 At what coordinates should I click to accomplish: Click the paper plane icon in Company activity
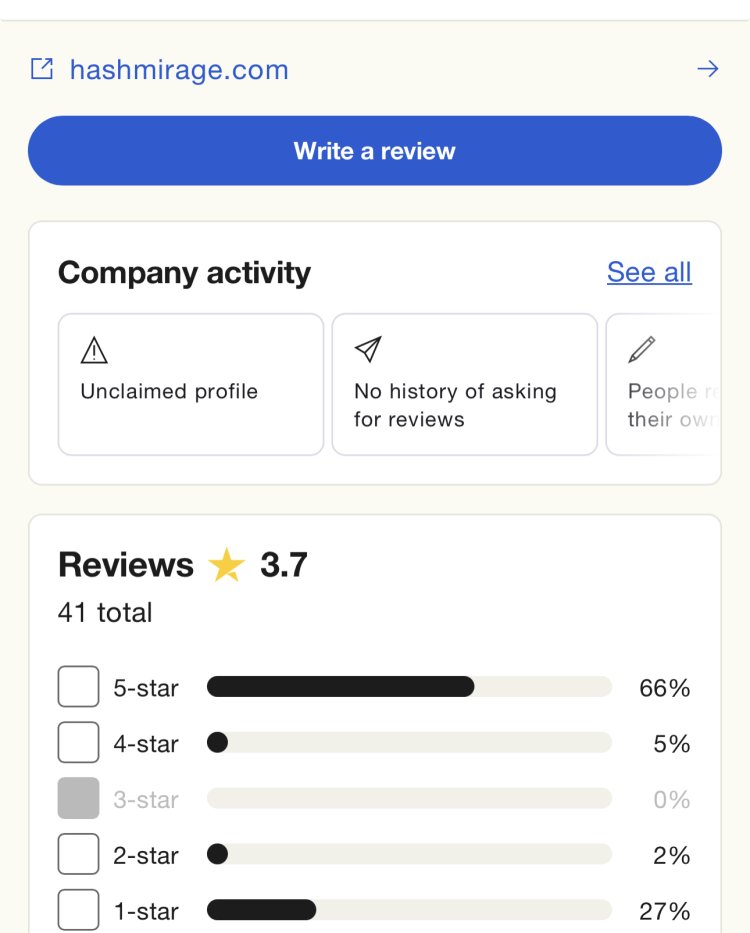[x=368, y=349]
